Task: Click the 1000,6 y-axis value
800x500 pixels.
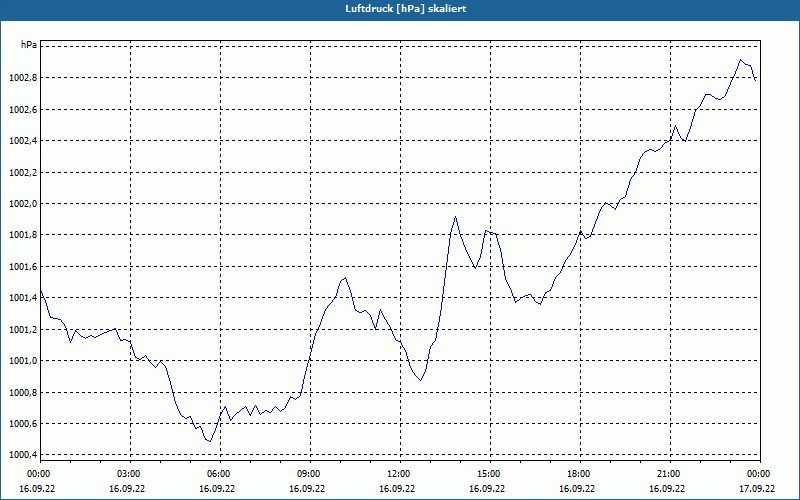Action: (23, 424)
